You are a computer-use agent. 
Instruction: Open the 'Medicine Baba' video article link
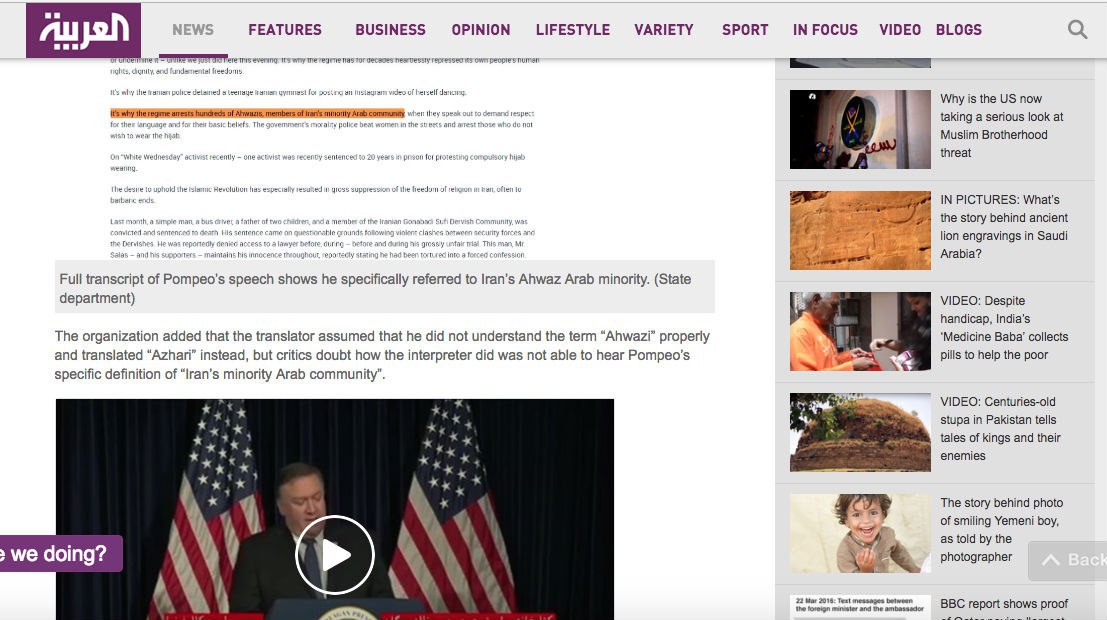1004,328
